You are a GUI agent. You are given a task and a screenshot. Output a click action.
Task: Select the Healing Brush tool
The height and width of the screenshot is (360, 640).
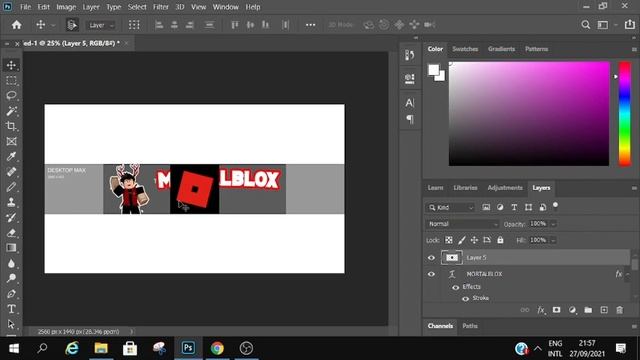[x=11, y=172]
